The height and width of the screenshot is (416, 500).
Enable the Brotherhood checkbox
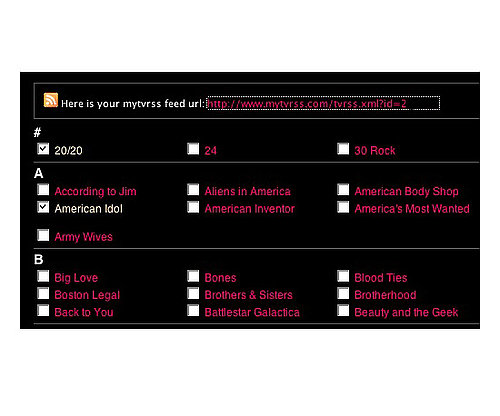pos(343,293)
